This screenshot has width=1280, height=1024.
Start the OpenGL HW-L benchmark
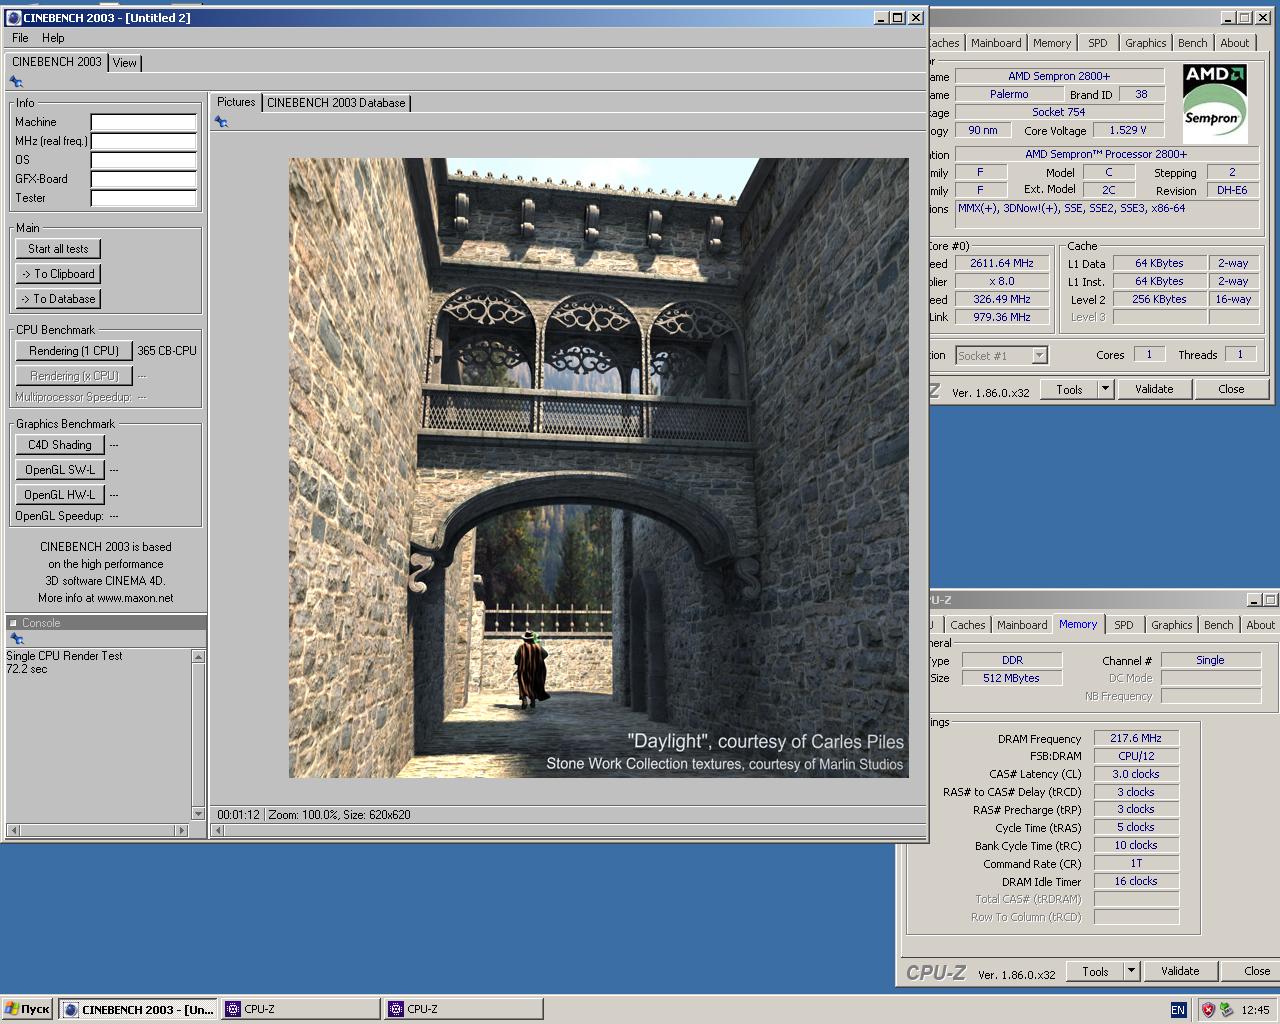point(60,495)
